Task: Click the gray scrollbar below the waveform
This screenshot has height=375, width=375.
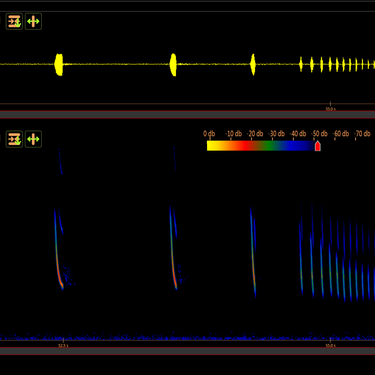Action: (187, 115)
